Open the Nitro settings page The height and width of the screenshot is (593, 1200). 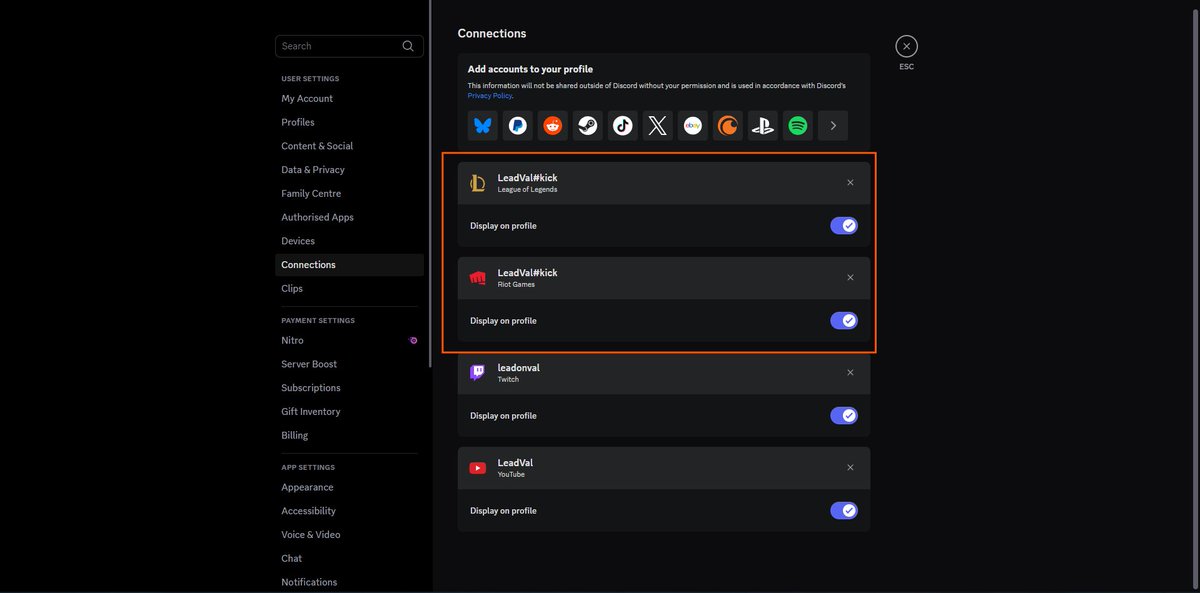[349, 341]
